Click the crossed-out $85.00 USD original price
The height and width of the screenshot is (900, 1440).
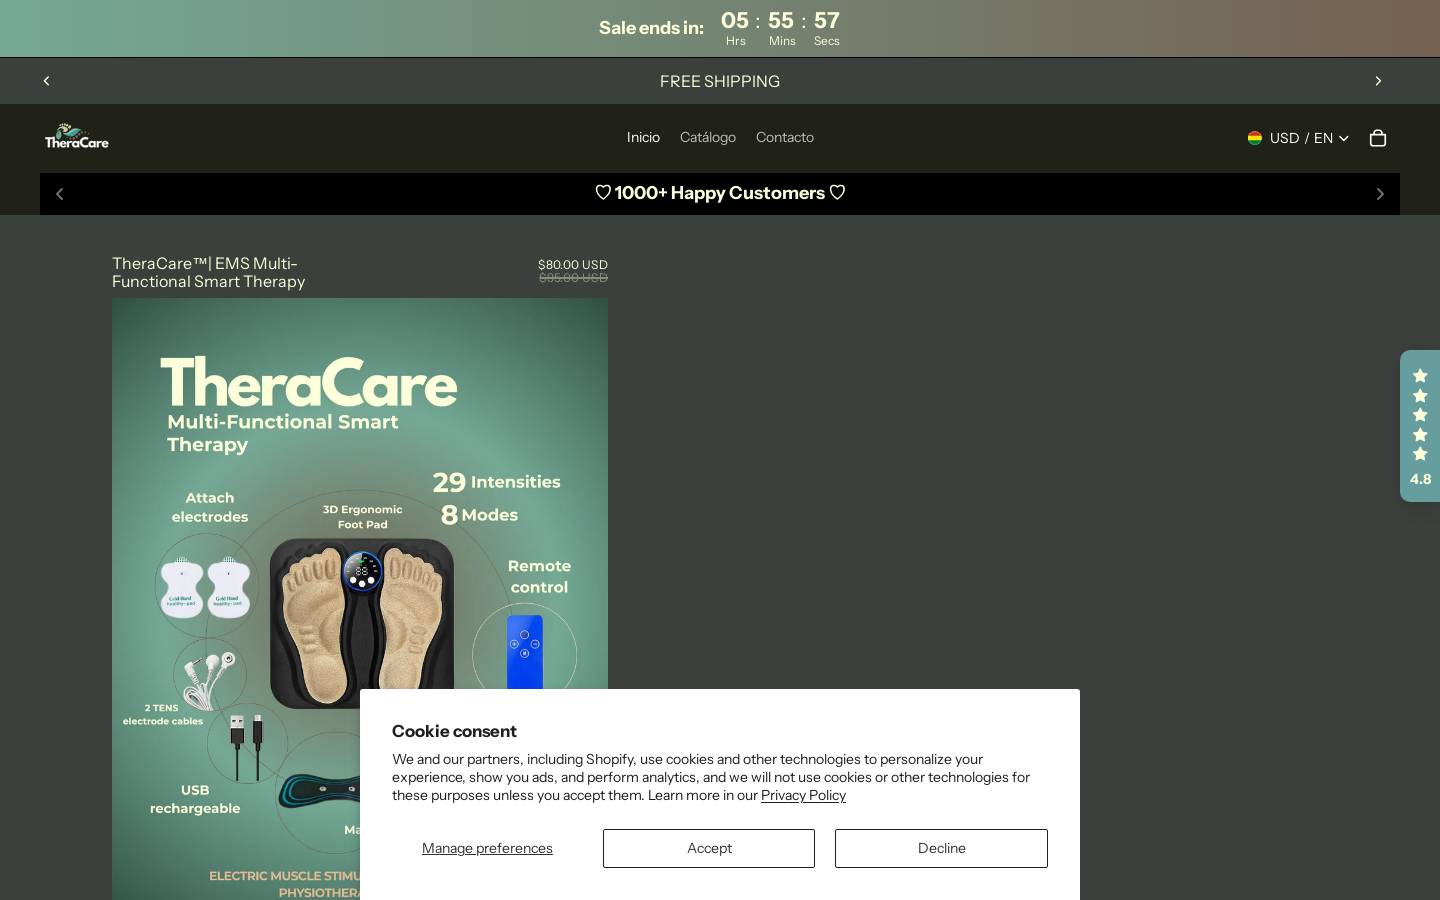coord(573,278)
